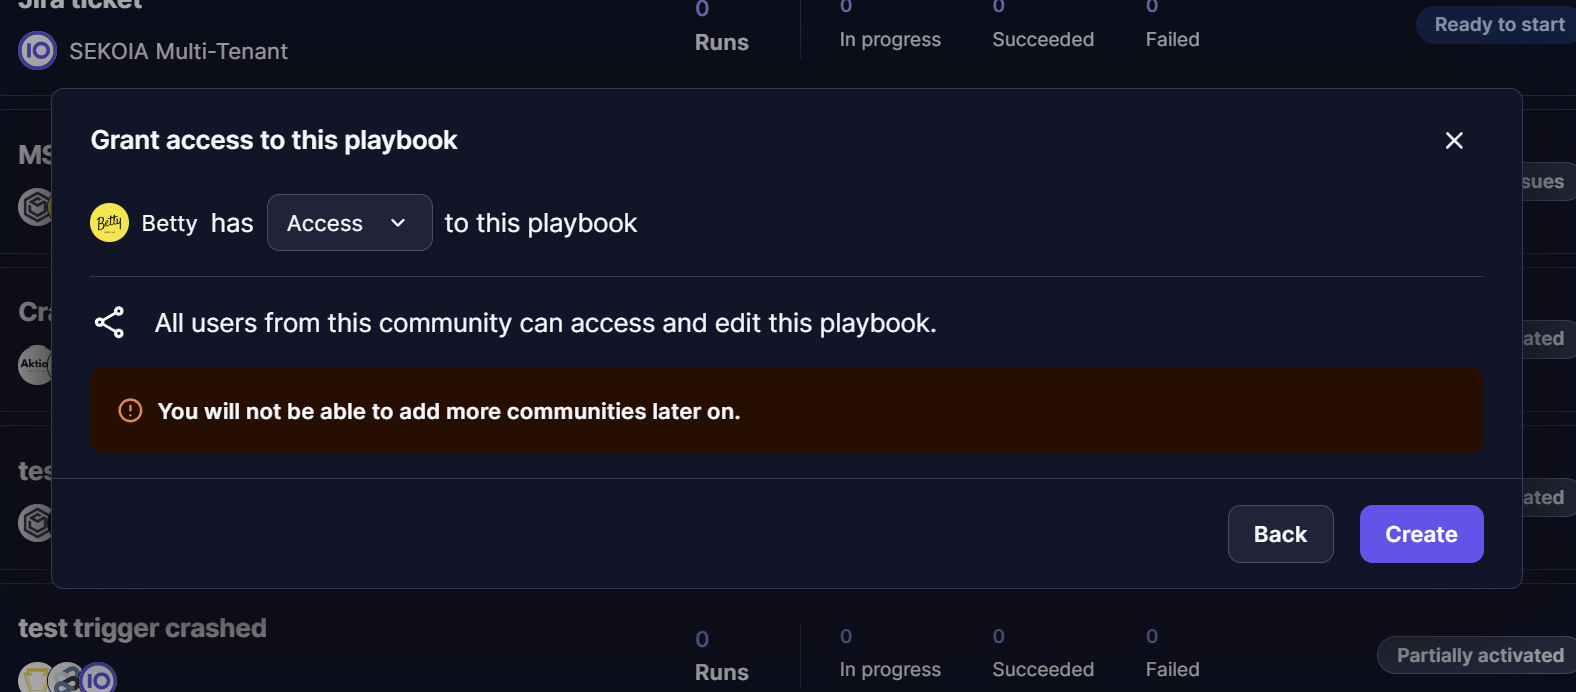1576x692 pixels.
Task: Open the Access permission dropdown
Action: click(349, 222)
